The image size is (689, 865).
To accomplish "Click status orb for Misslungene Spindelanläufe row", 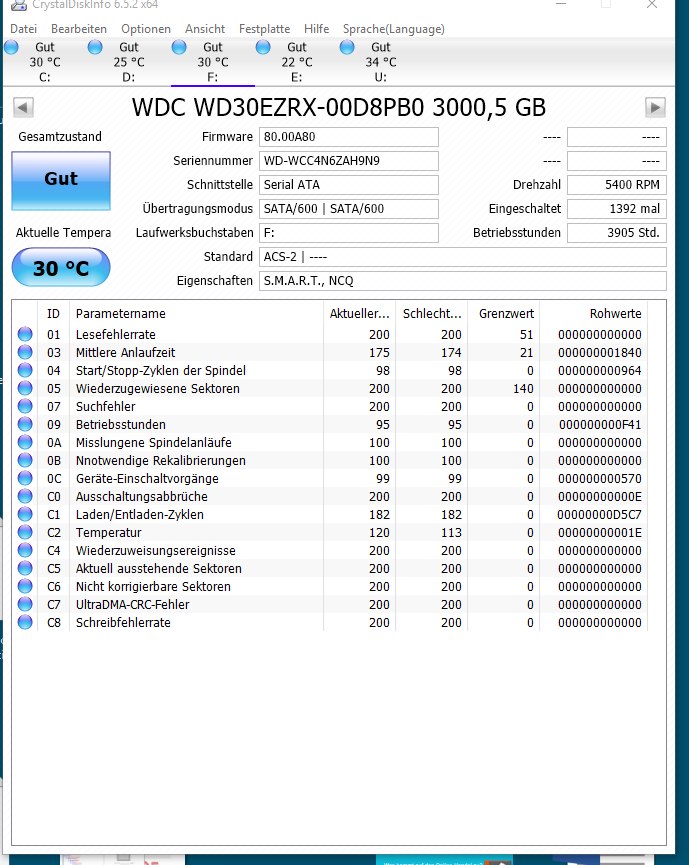I will pos(25,442).
